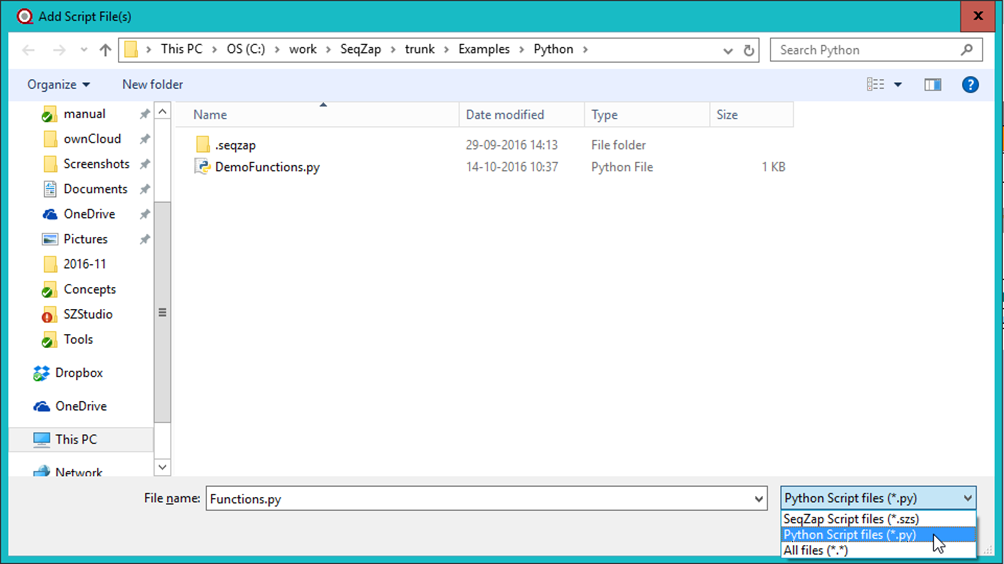Open Dropbox in navigation pane

click(78, 373)
